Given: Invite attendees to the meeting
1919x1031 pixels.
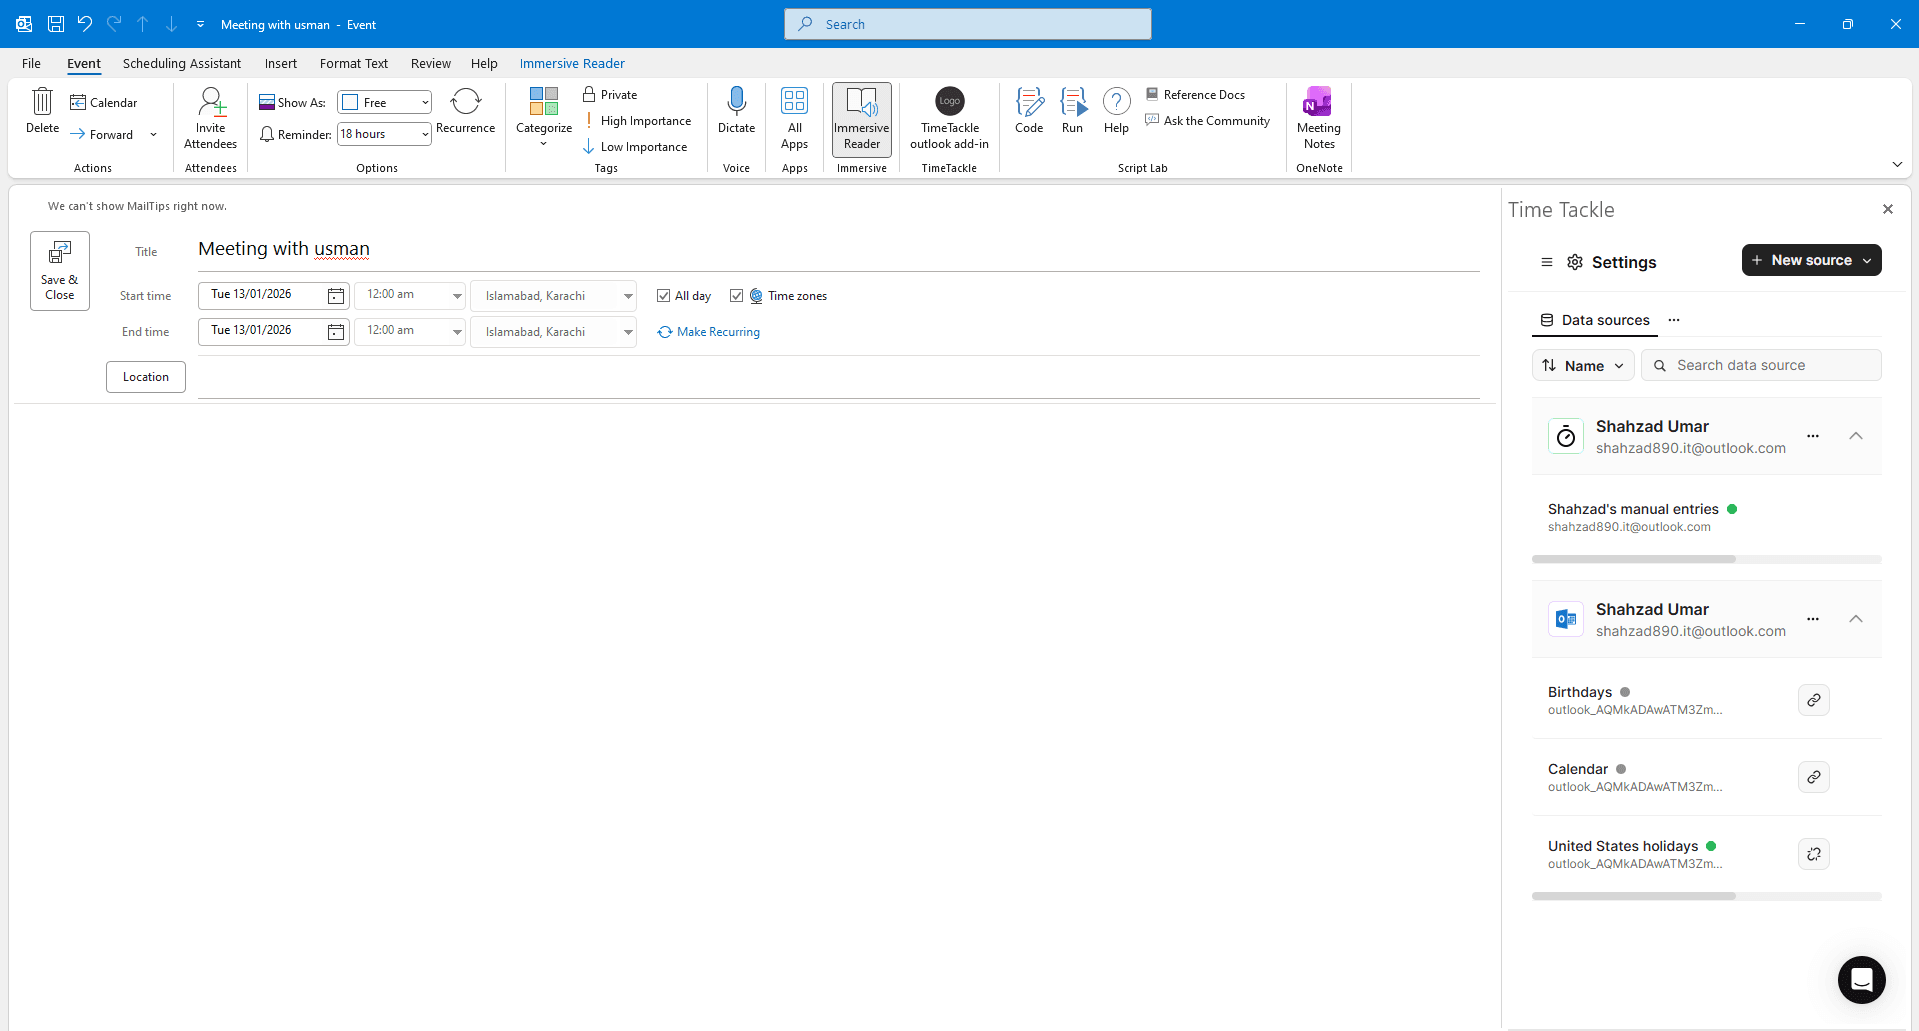Looking at the screenshot, I should point(211,119).
